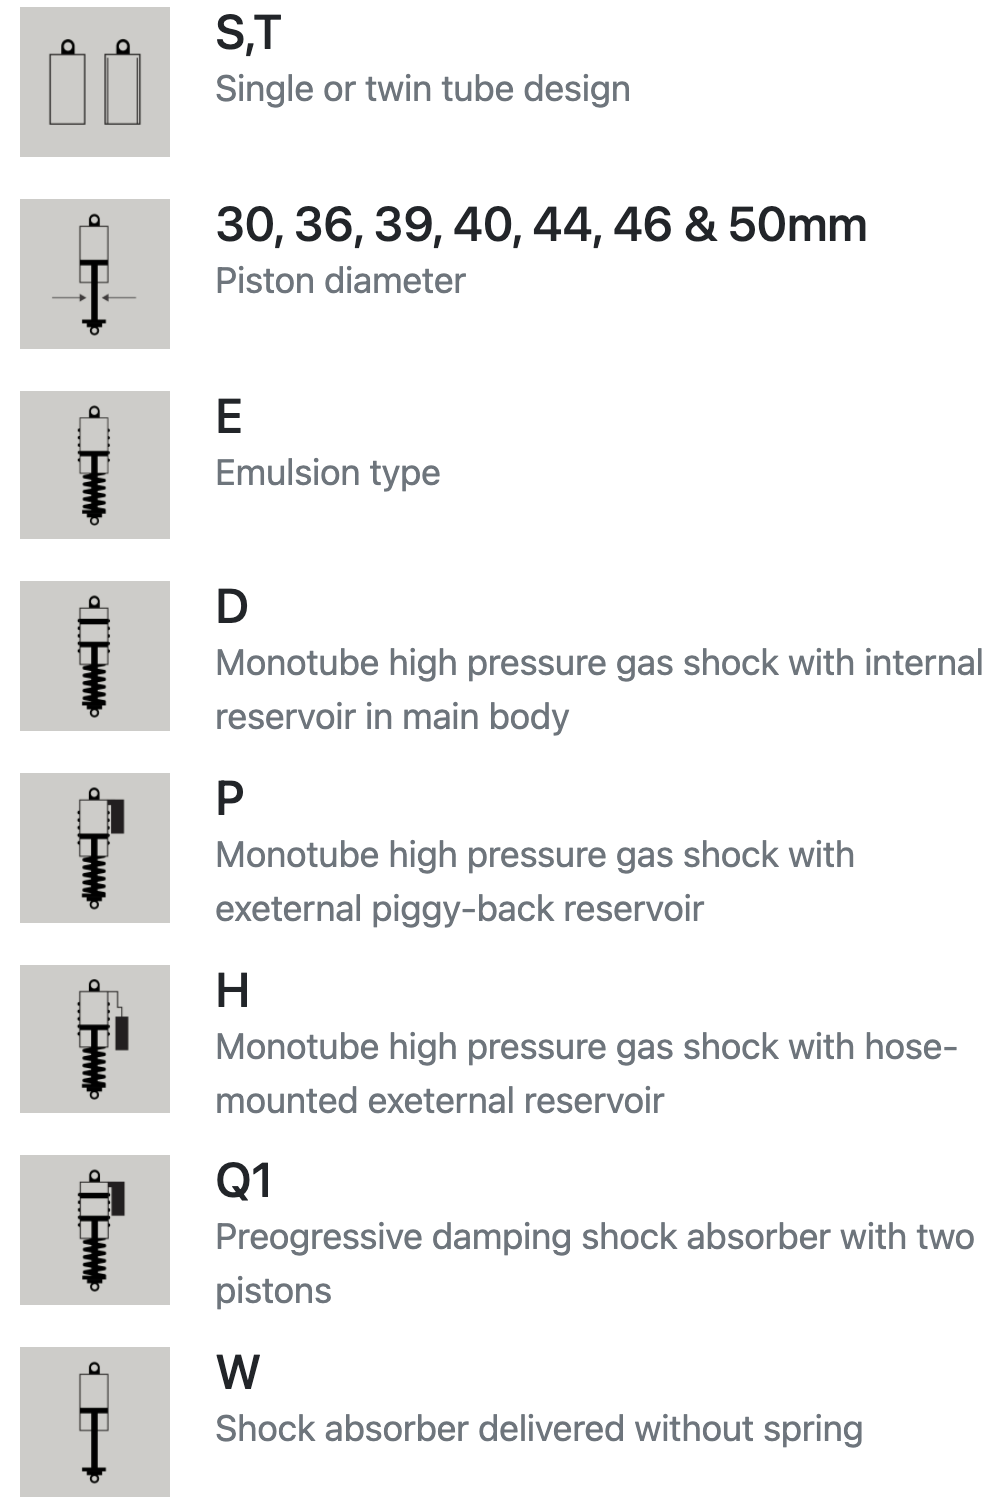Select the piston diameter icon with arrows
The width and height of the screenshot is (1004, 1509).
(x=95, y=274)
